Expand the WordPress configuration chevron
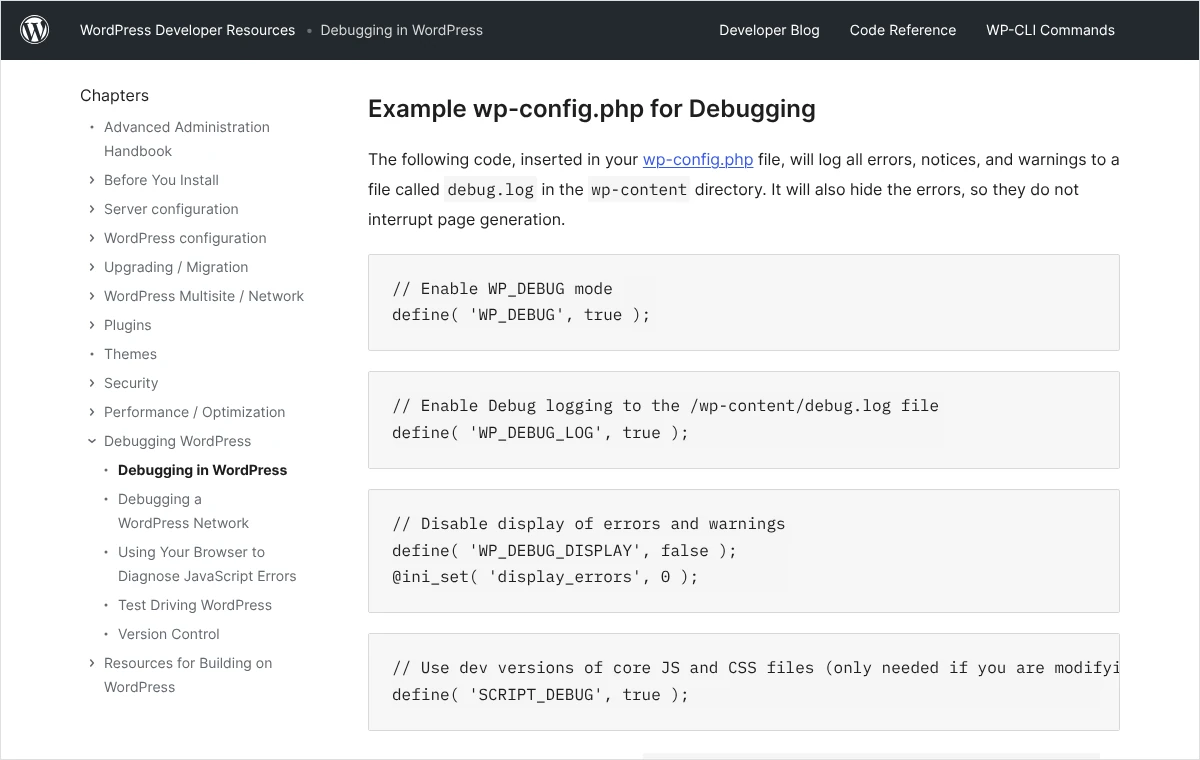 (x=92, y=238)
